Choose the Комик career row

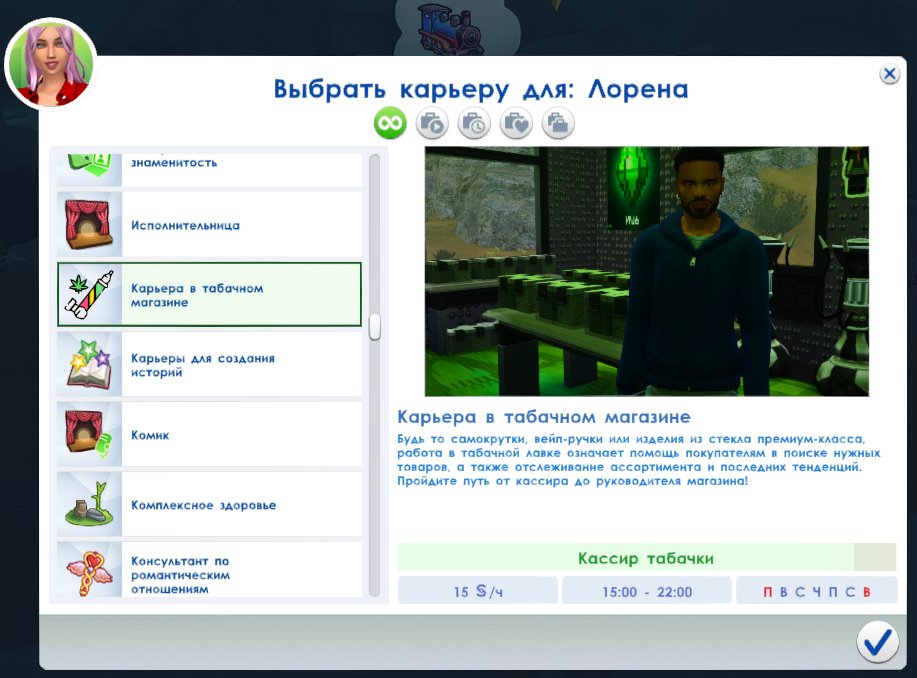[x=209, y=434]
